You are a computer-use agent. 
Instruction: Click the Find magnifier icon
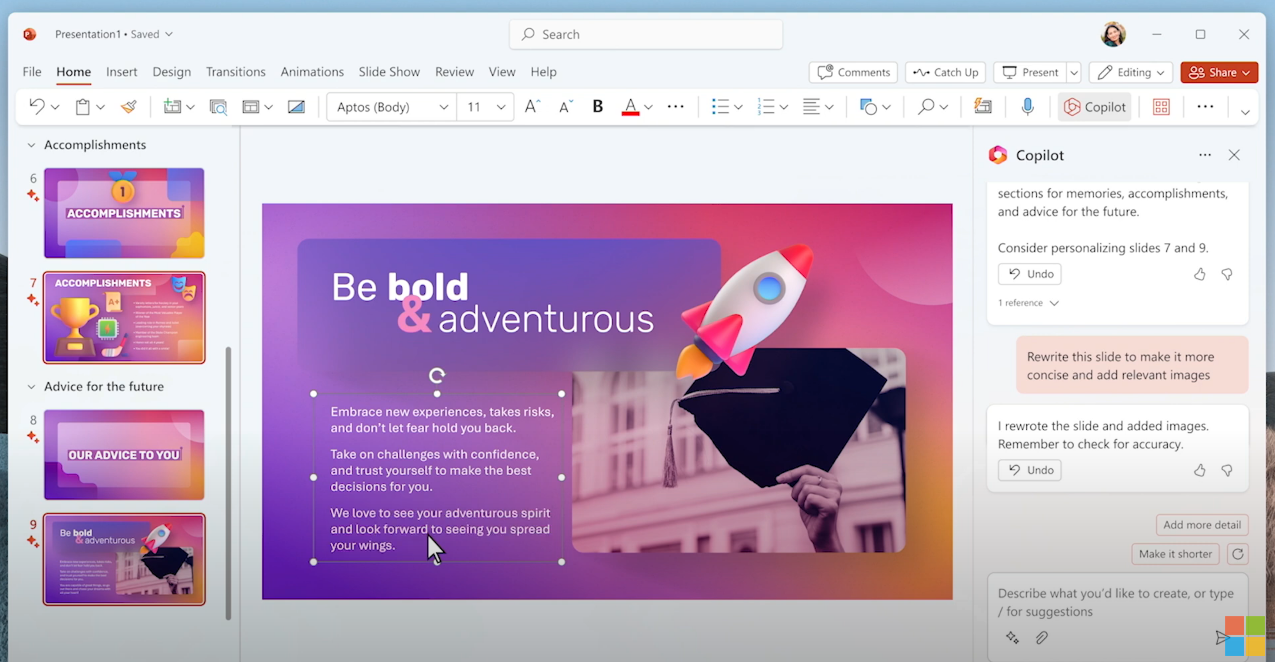[x=926, y=106]
